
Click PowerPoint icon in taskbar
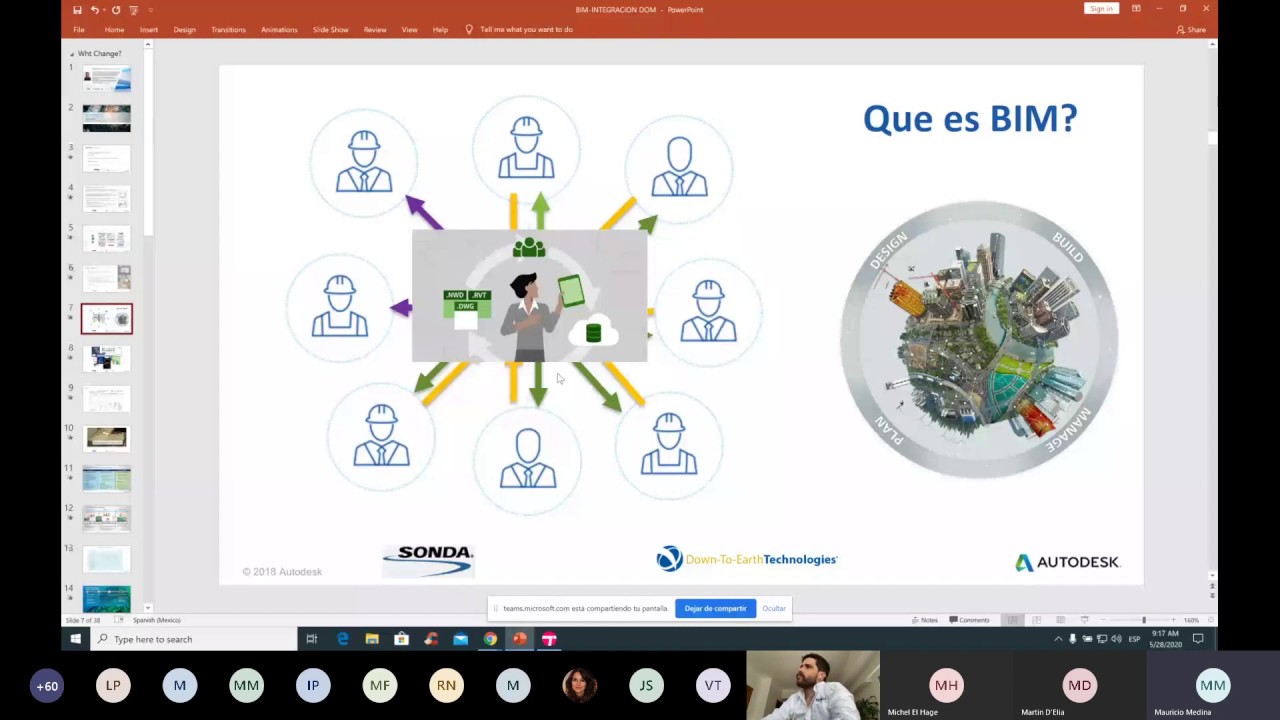tap(519, 639)
